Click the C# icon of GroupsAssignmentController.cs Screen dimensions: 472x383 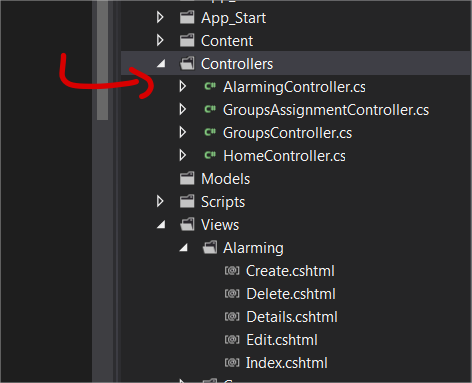210,109
